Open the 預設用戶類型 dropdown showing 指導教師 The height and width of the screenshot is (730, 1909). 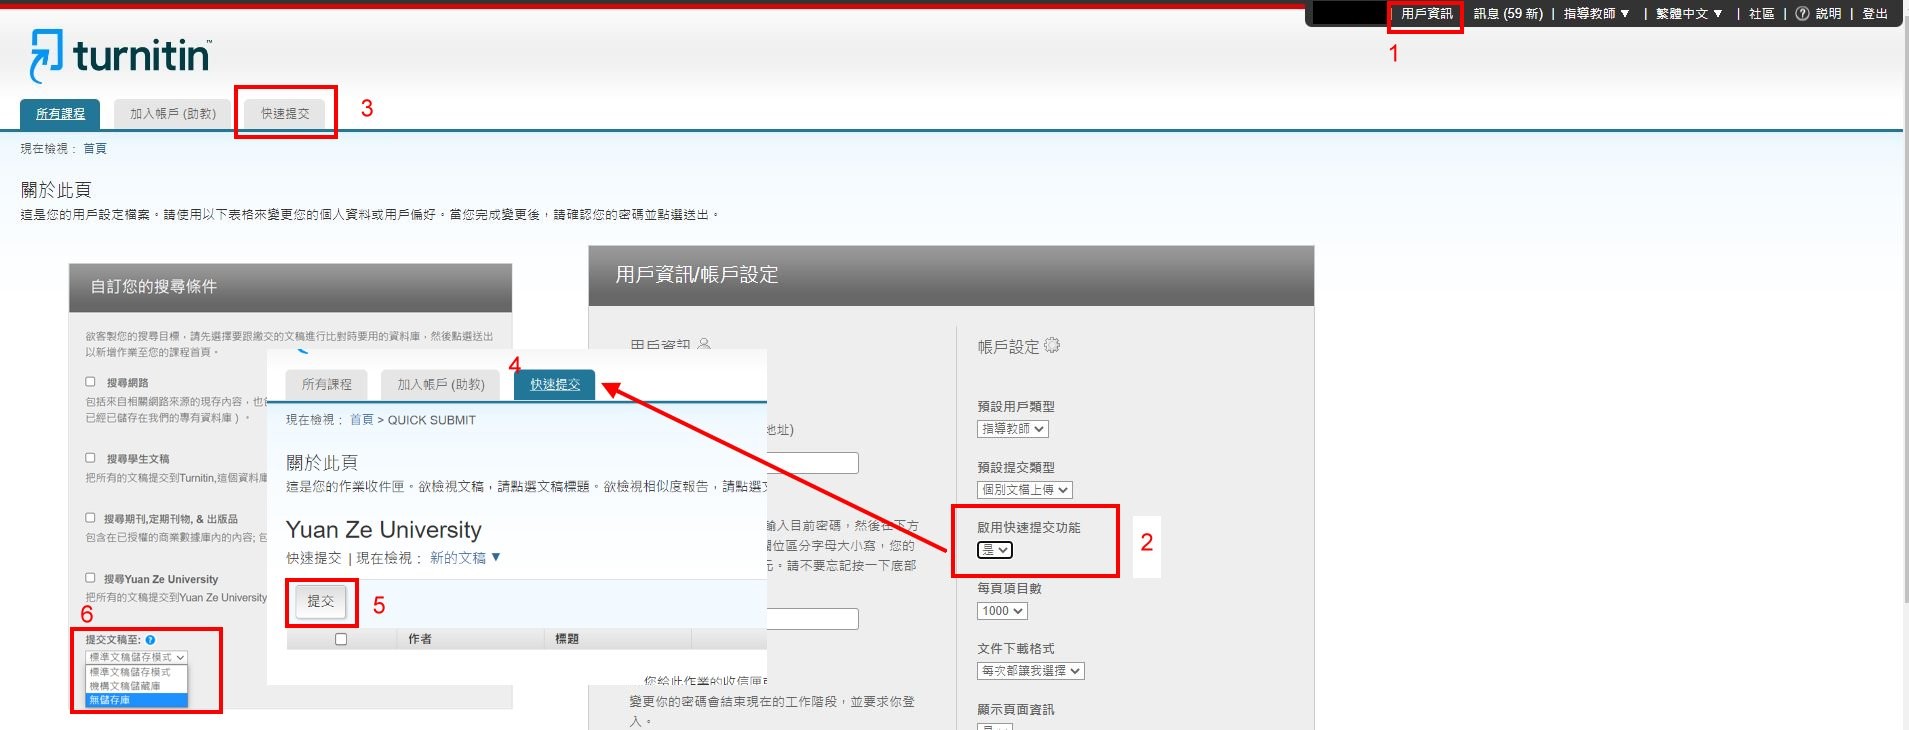click(x=1013, y=429)
